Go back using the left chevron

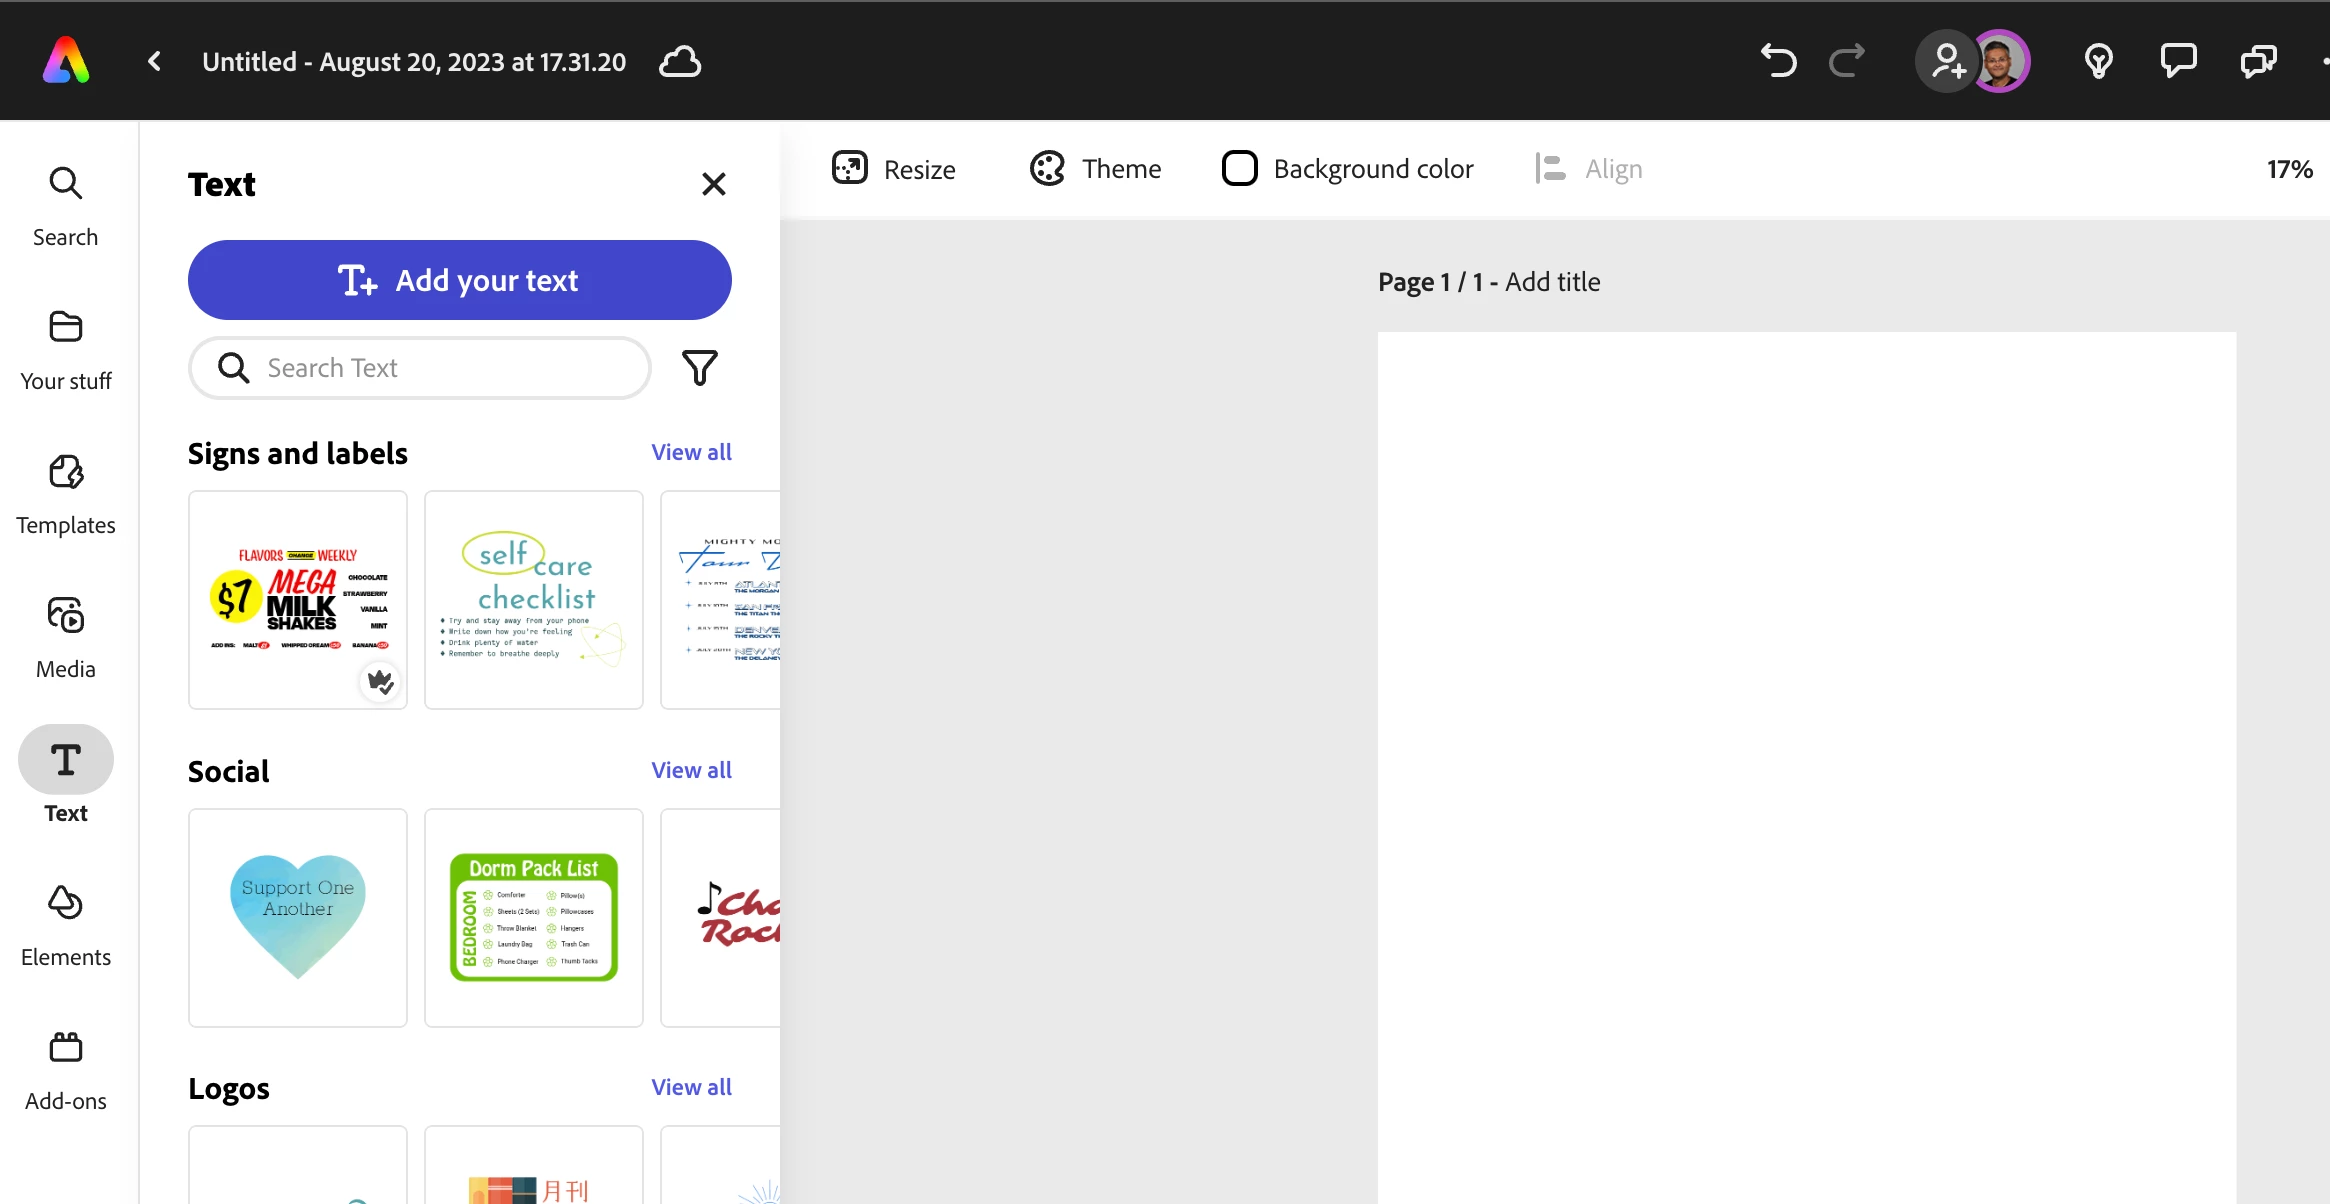click(154, 62)
